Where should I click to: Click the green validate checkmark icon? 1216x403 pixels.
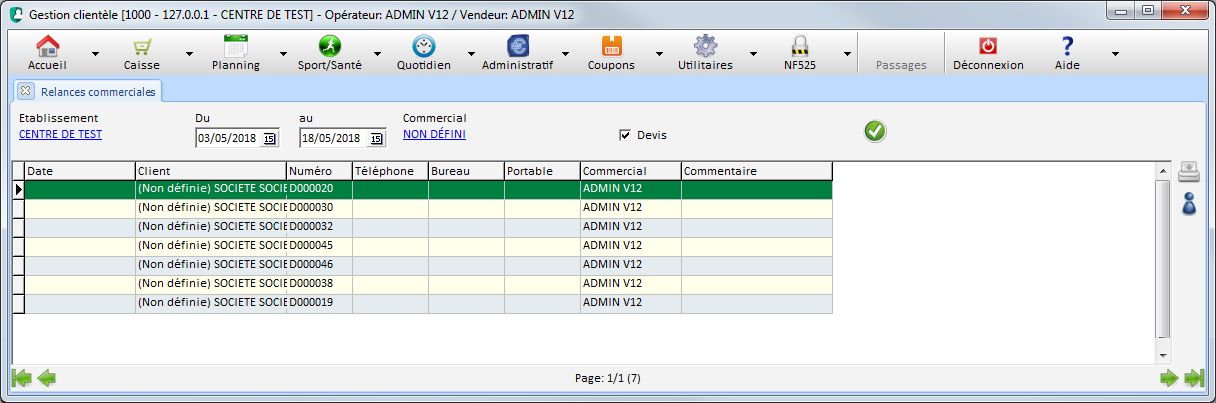tap(876, 131)
